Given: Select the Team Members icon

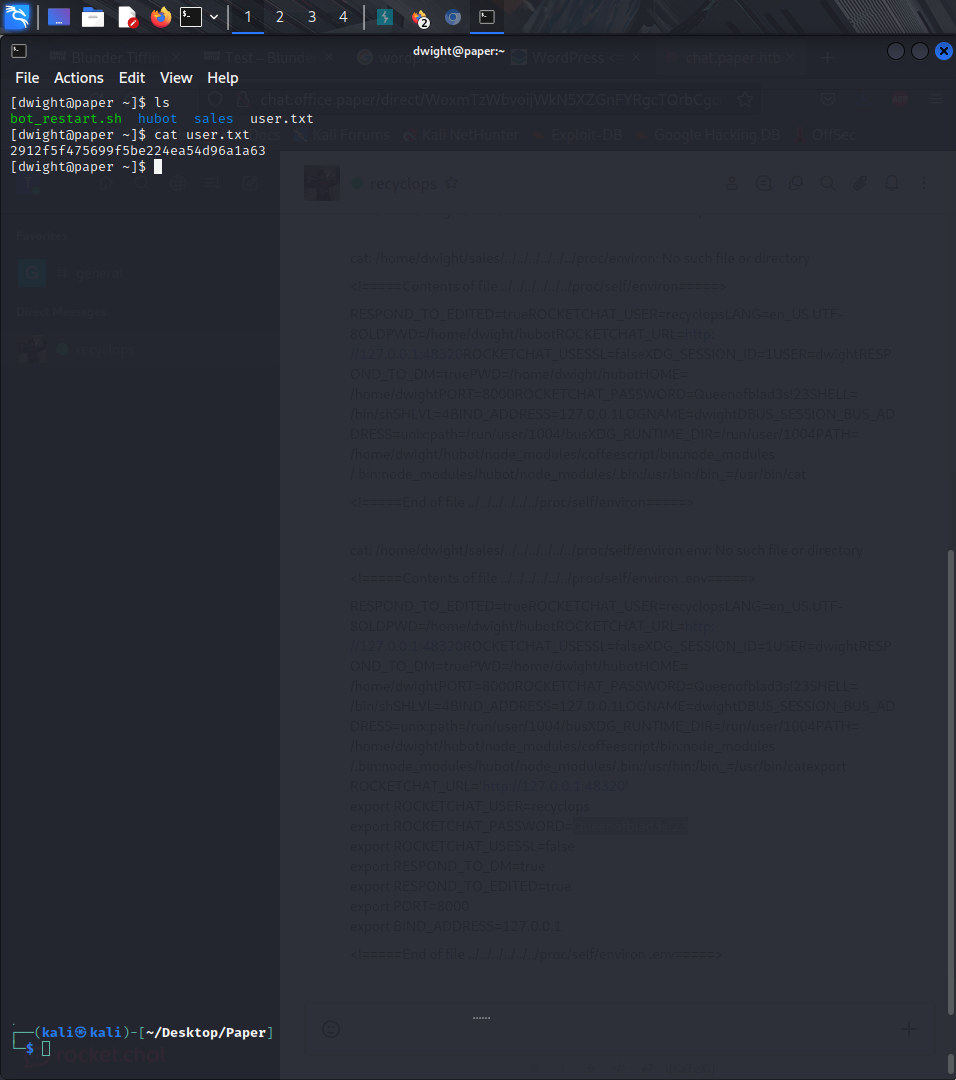Looking at the screenshot, I should (732, 183).
